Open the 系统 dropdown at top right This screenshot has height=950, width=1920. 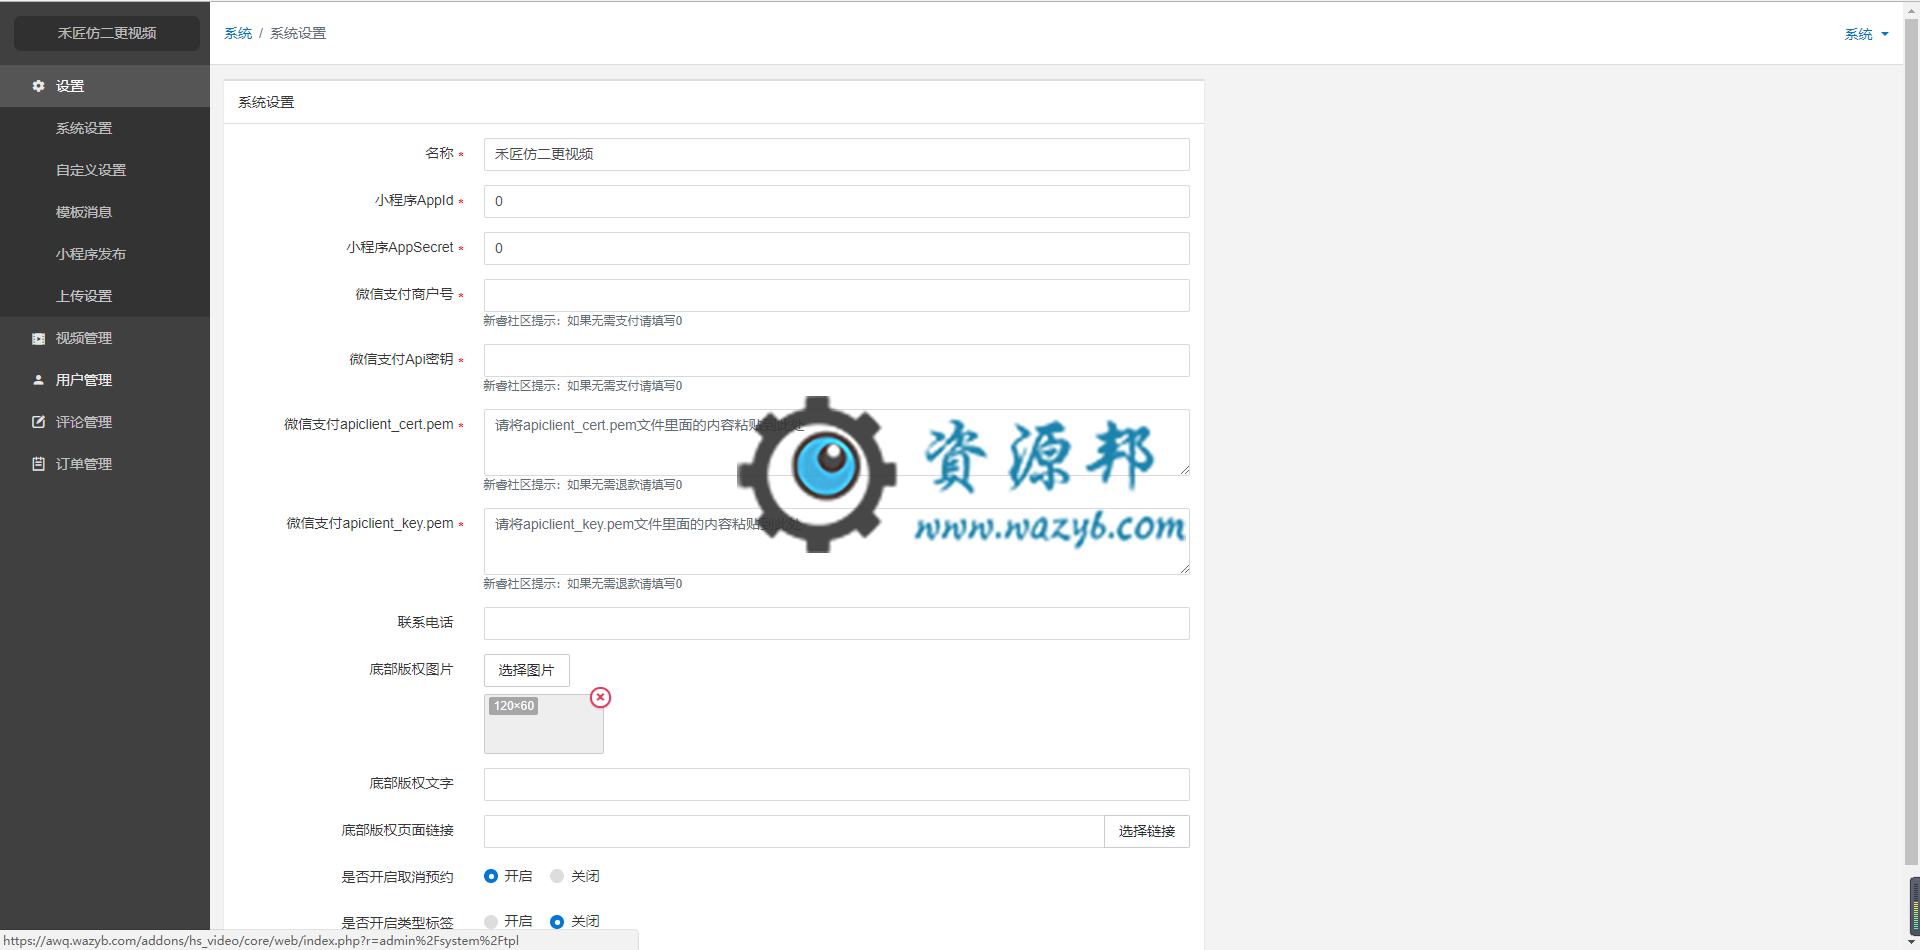click(x=1866, y=34)
